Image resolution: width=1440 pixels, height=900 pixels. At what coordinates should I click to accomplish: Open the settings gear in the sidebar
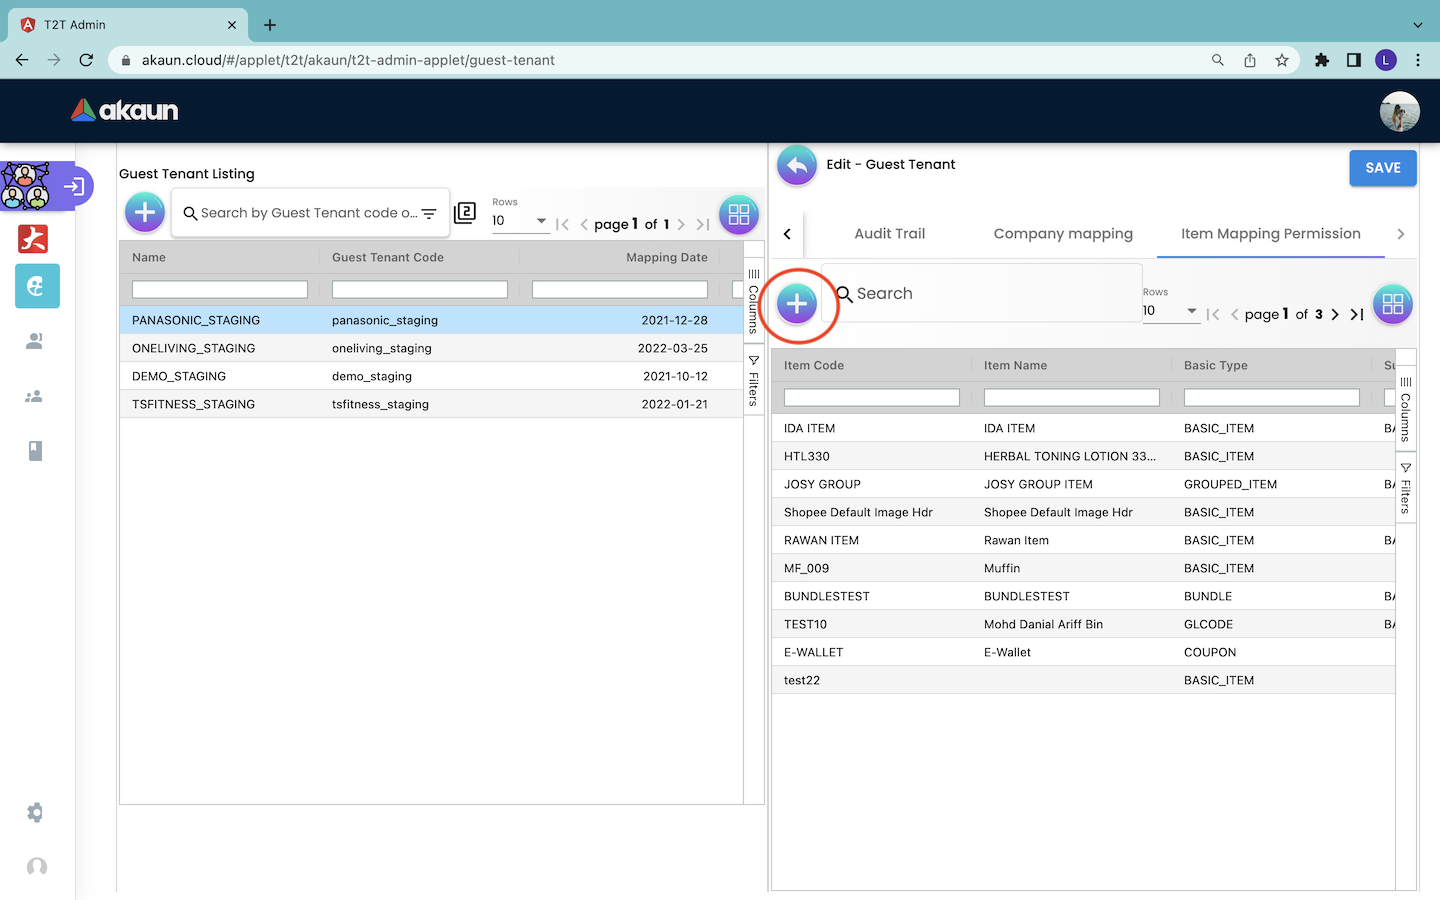[x=36, y=812]
